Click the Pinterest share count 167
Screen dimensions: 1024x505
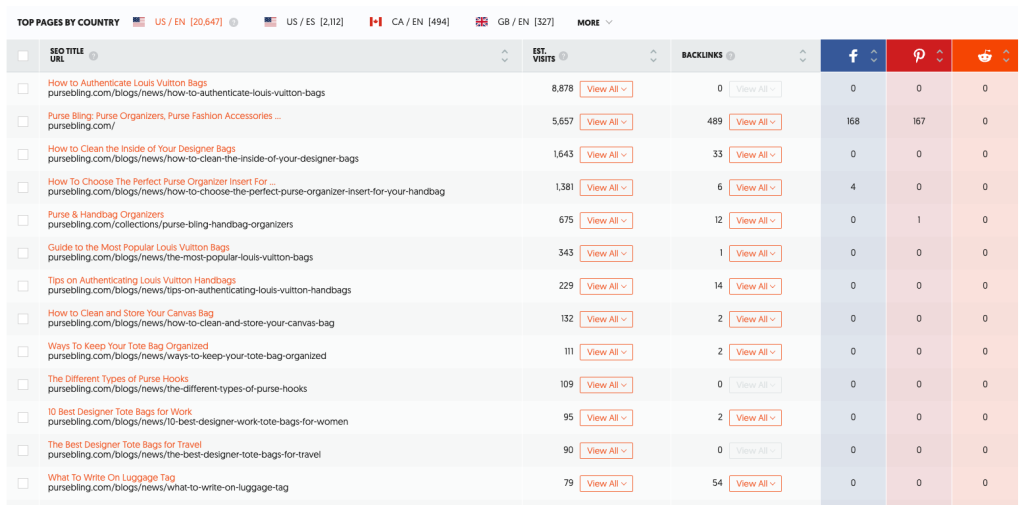pyautogui.click(x=919, y=122)
